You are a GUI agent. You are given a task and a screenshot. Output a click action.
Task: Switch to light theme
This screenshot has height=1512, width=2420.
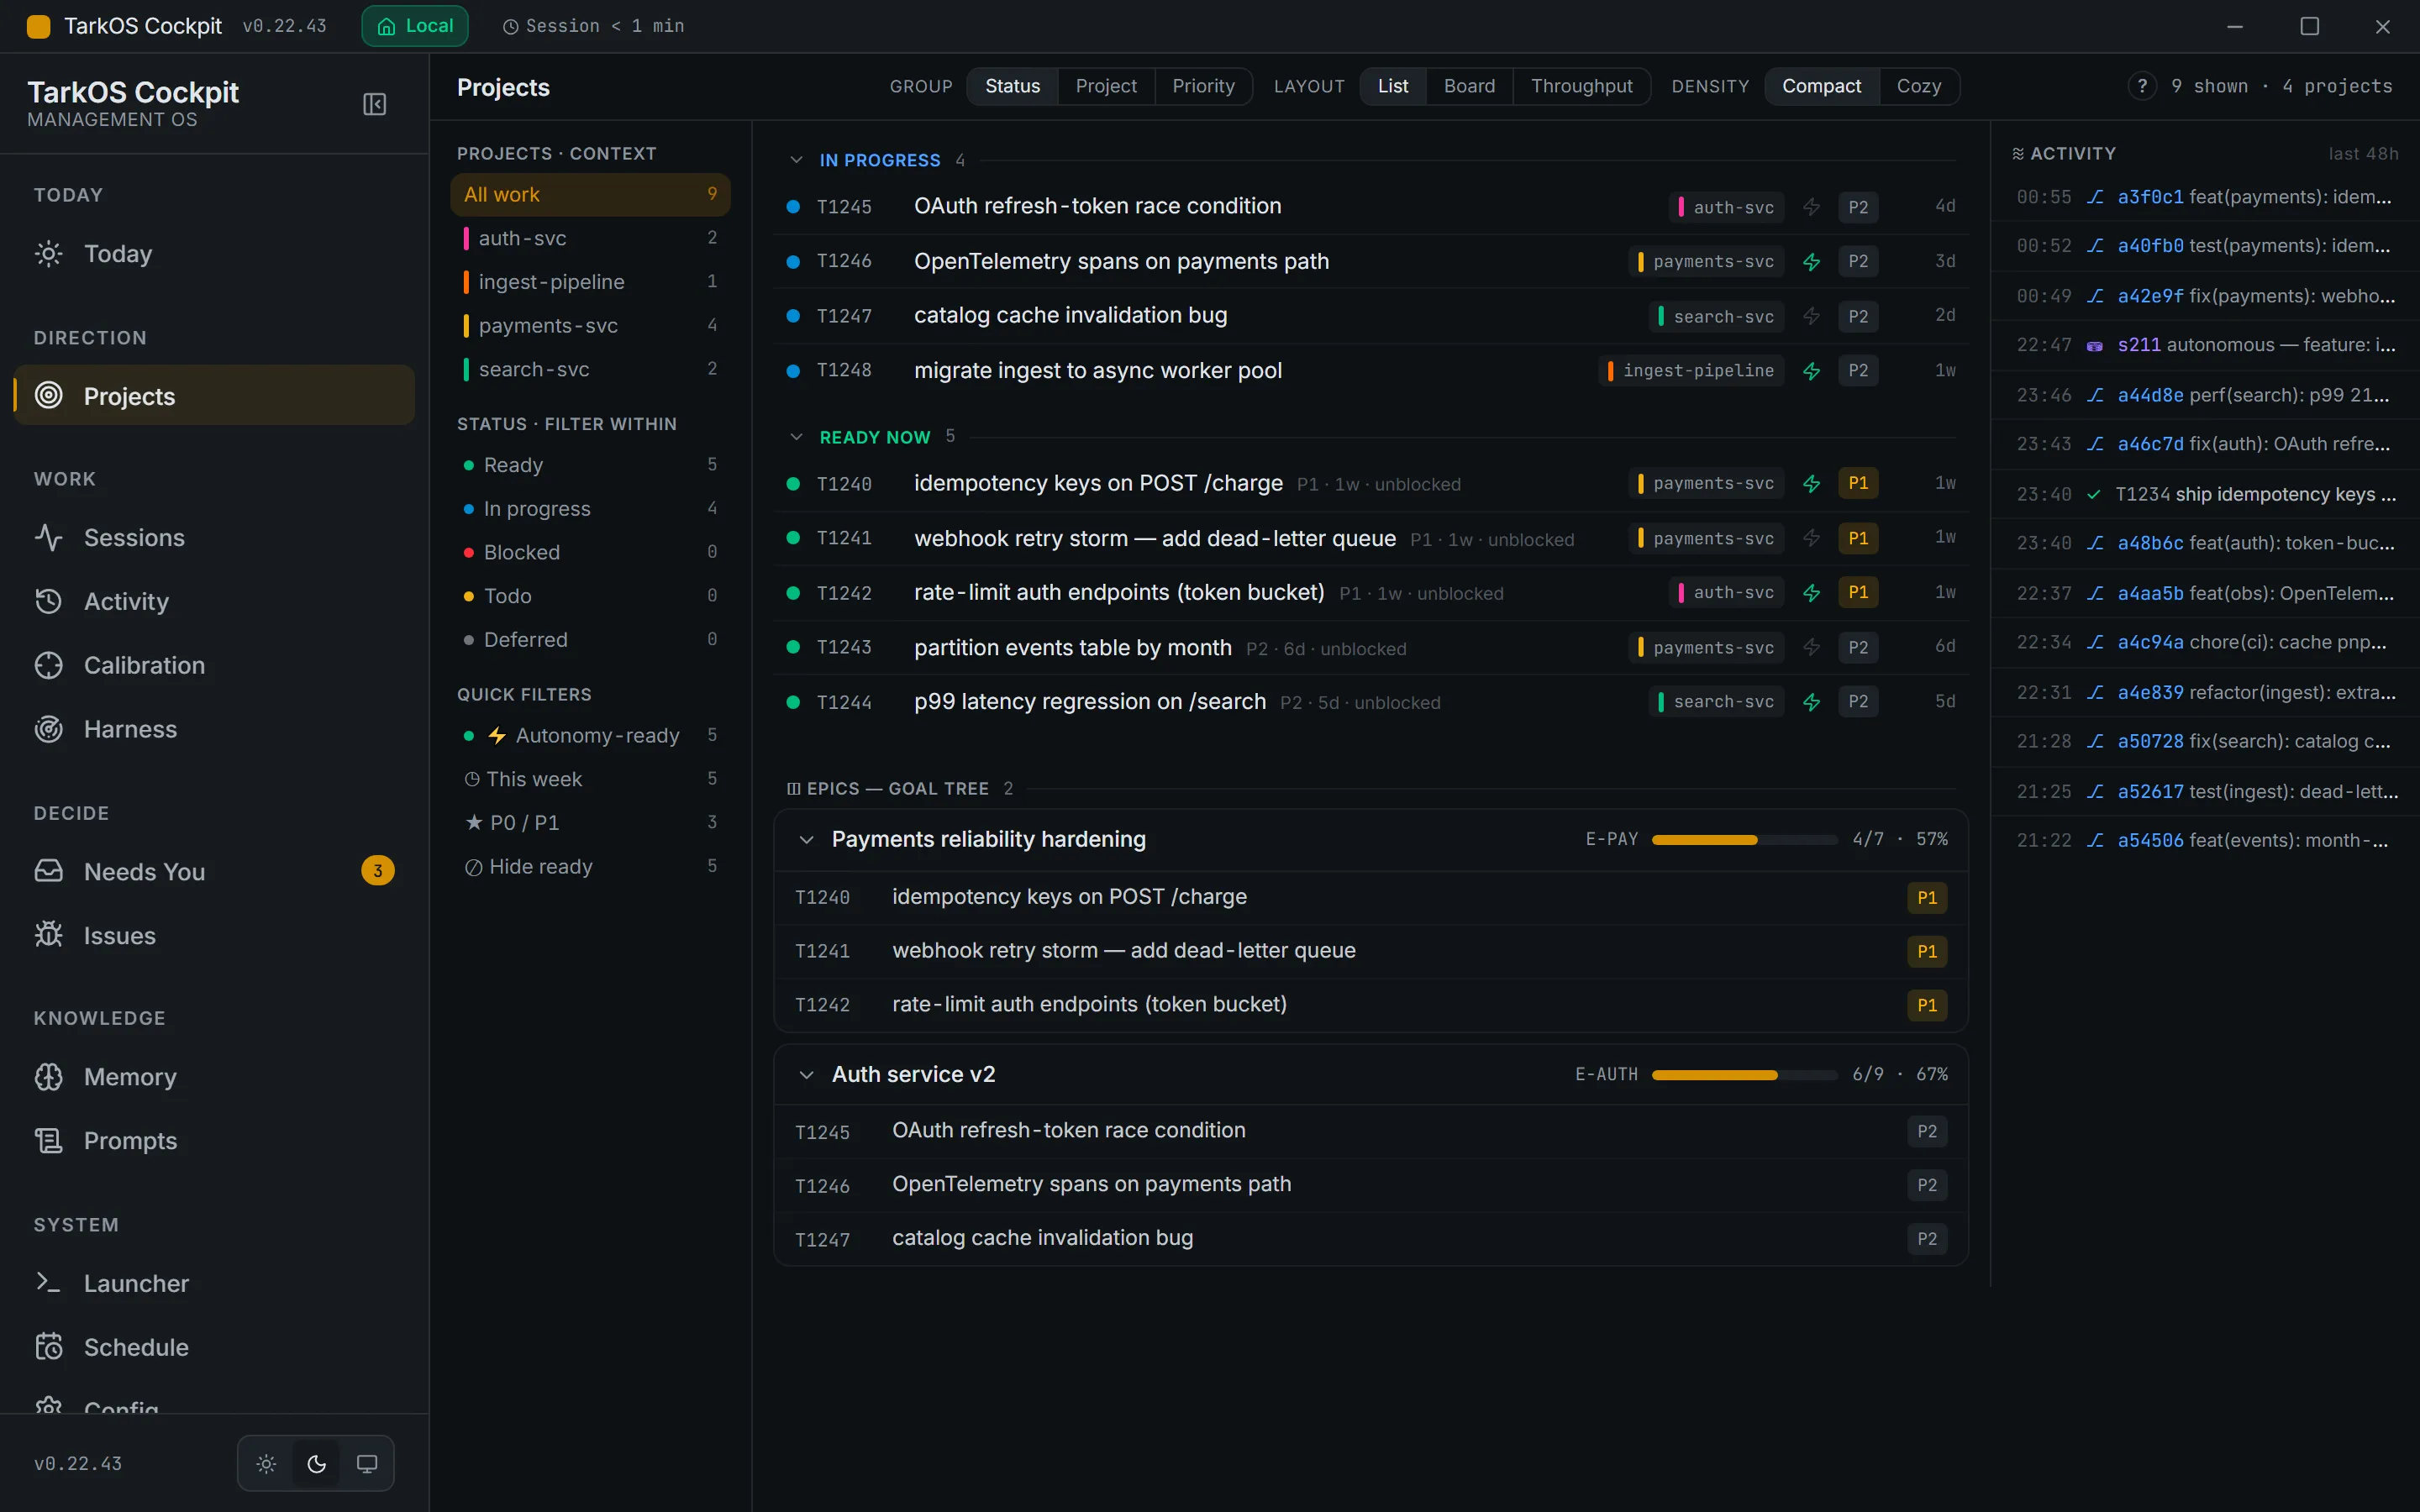point(266,1464)
